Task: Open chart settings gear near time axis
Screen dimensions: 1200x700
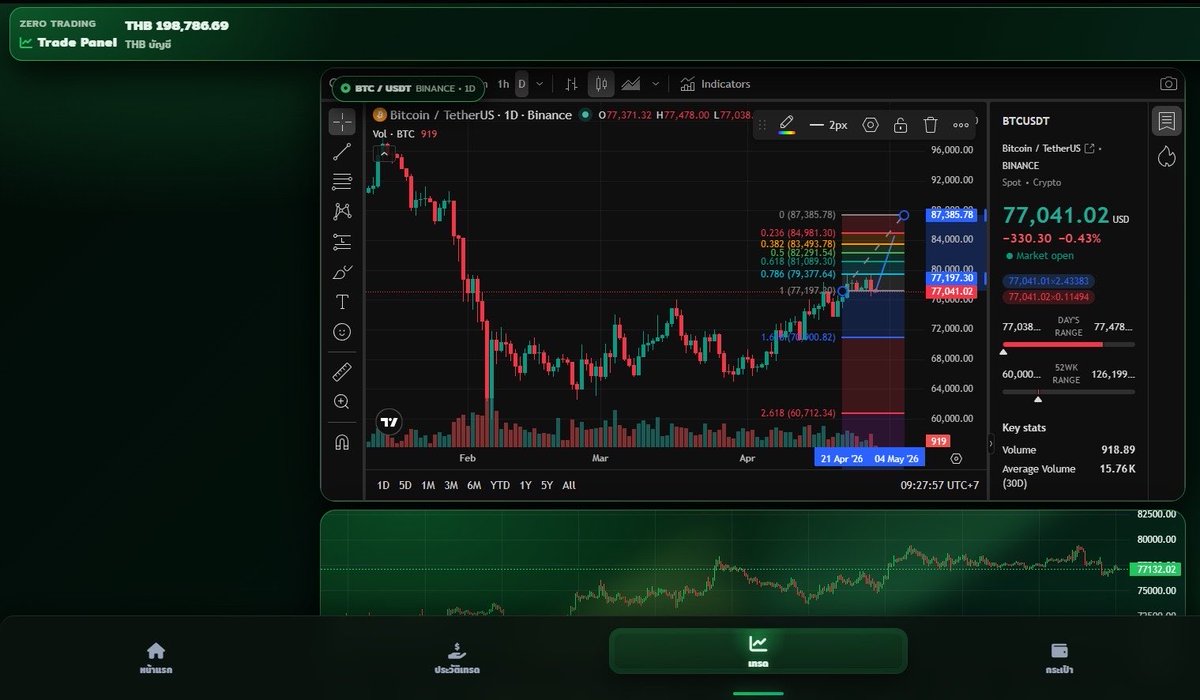Action: (956, 458)
